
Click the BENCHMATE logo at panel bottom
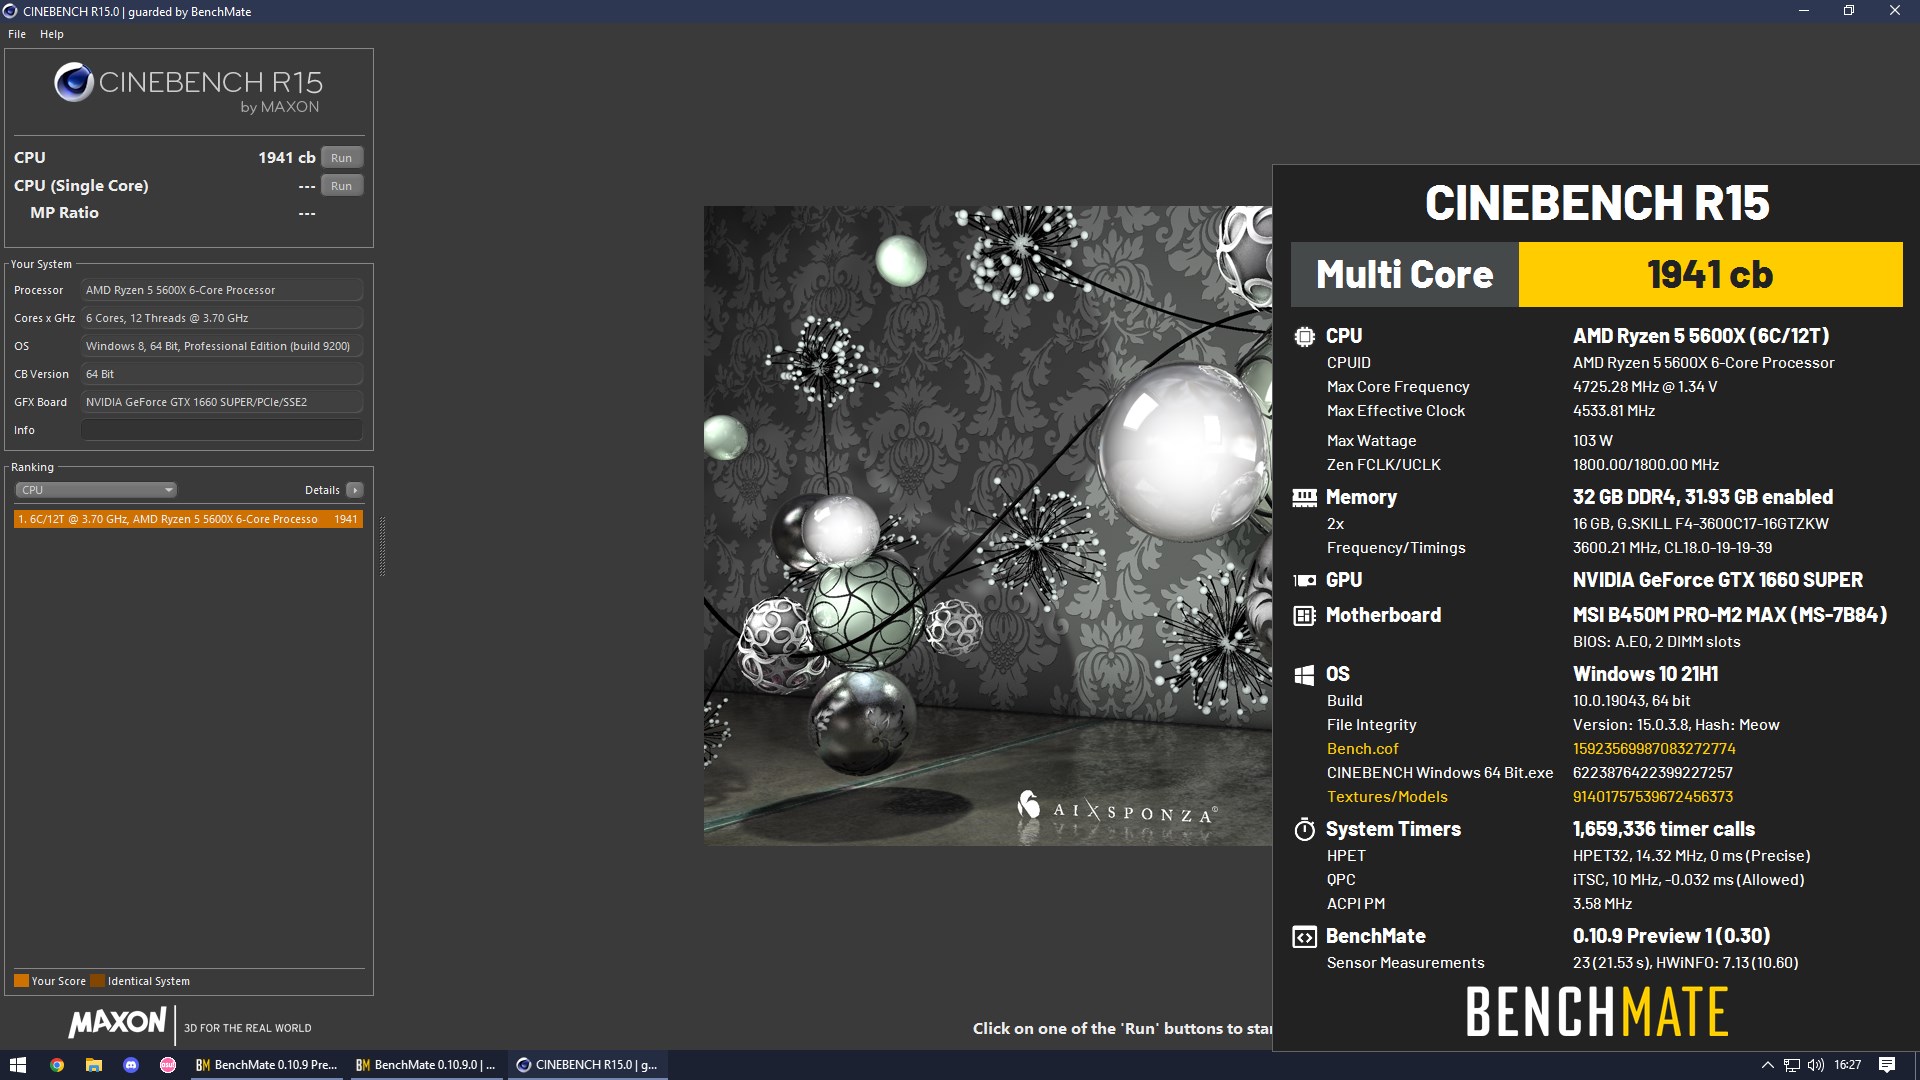point(1597,1012)
